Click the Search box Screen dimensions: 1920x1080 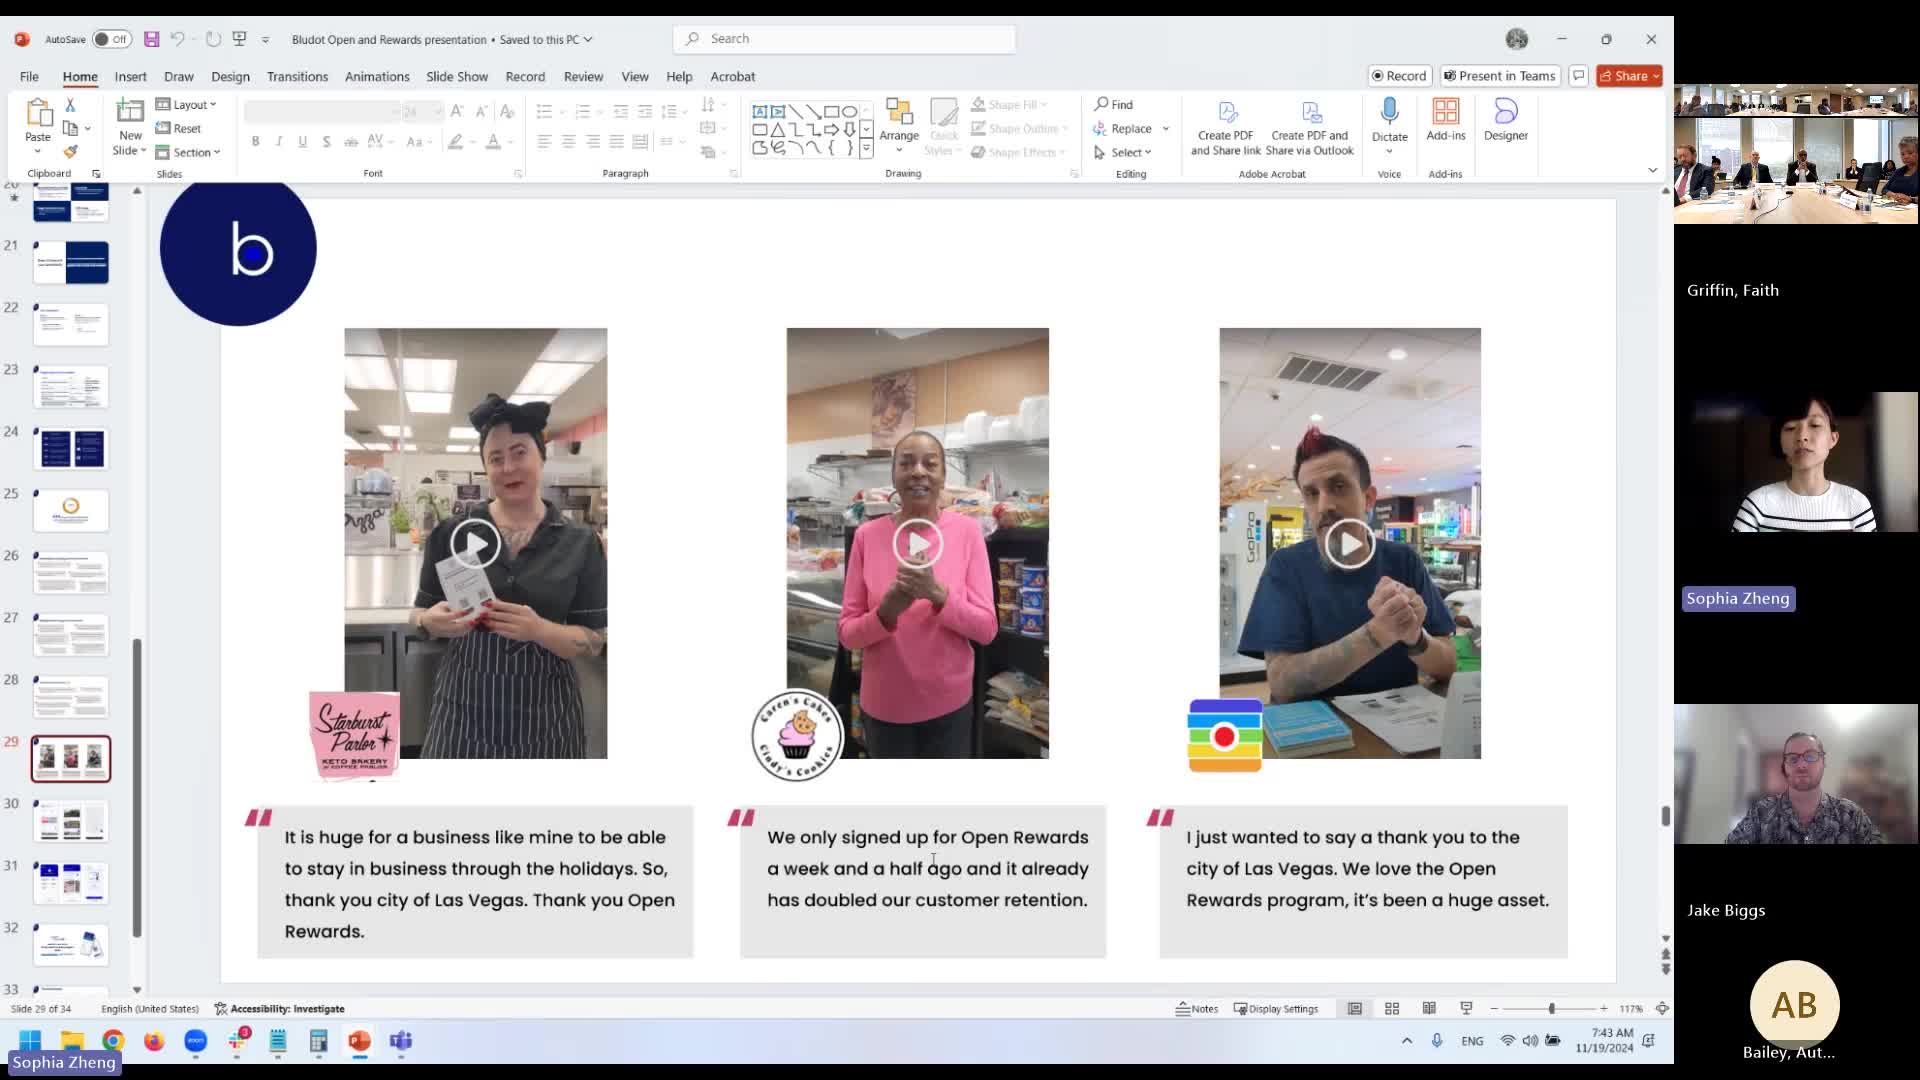[x=844, y=39]
